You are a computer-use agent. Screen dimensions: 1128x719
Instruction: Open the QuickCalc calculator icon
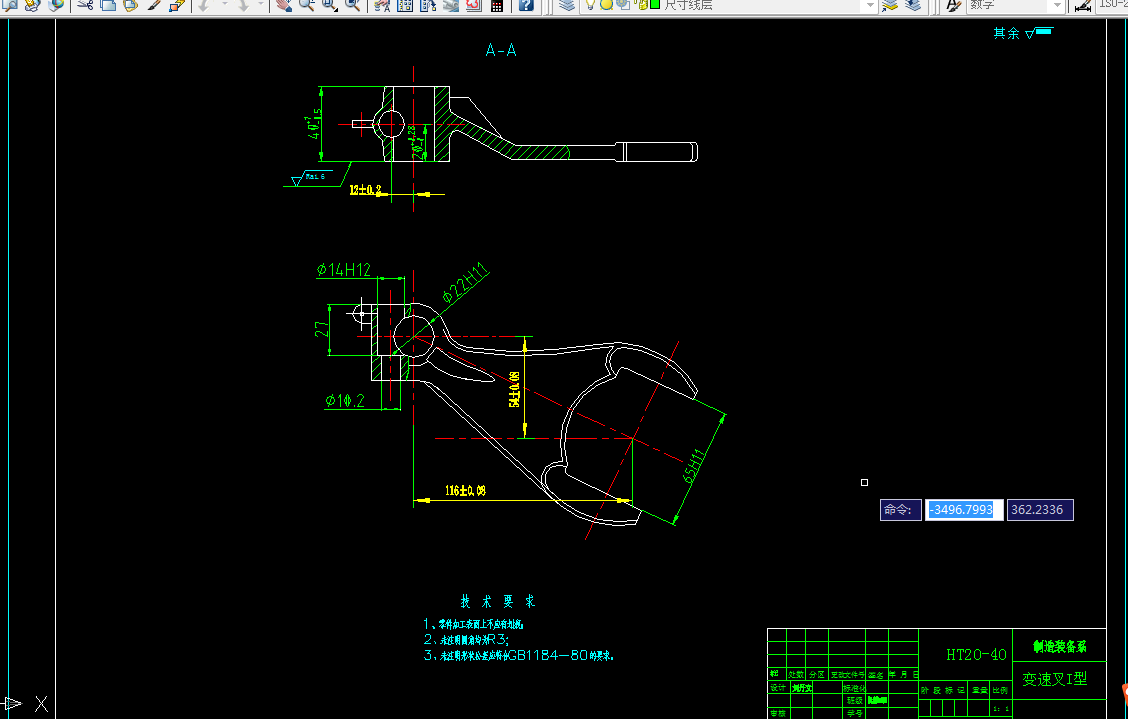(496, 4)
